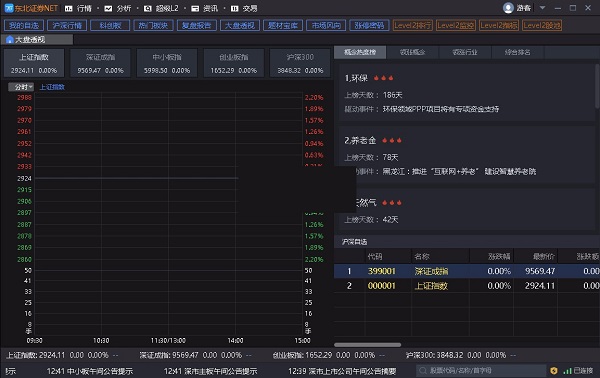Click the horizontal scrollbar under 沪深自选 table
Screen dimensions: 600x378
[x=367, y=345]
